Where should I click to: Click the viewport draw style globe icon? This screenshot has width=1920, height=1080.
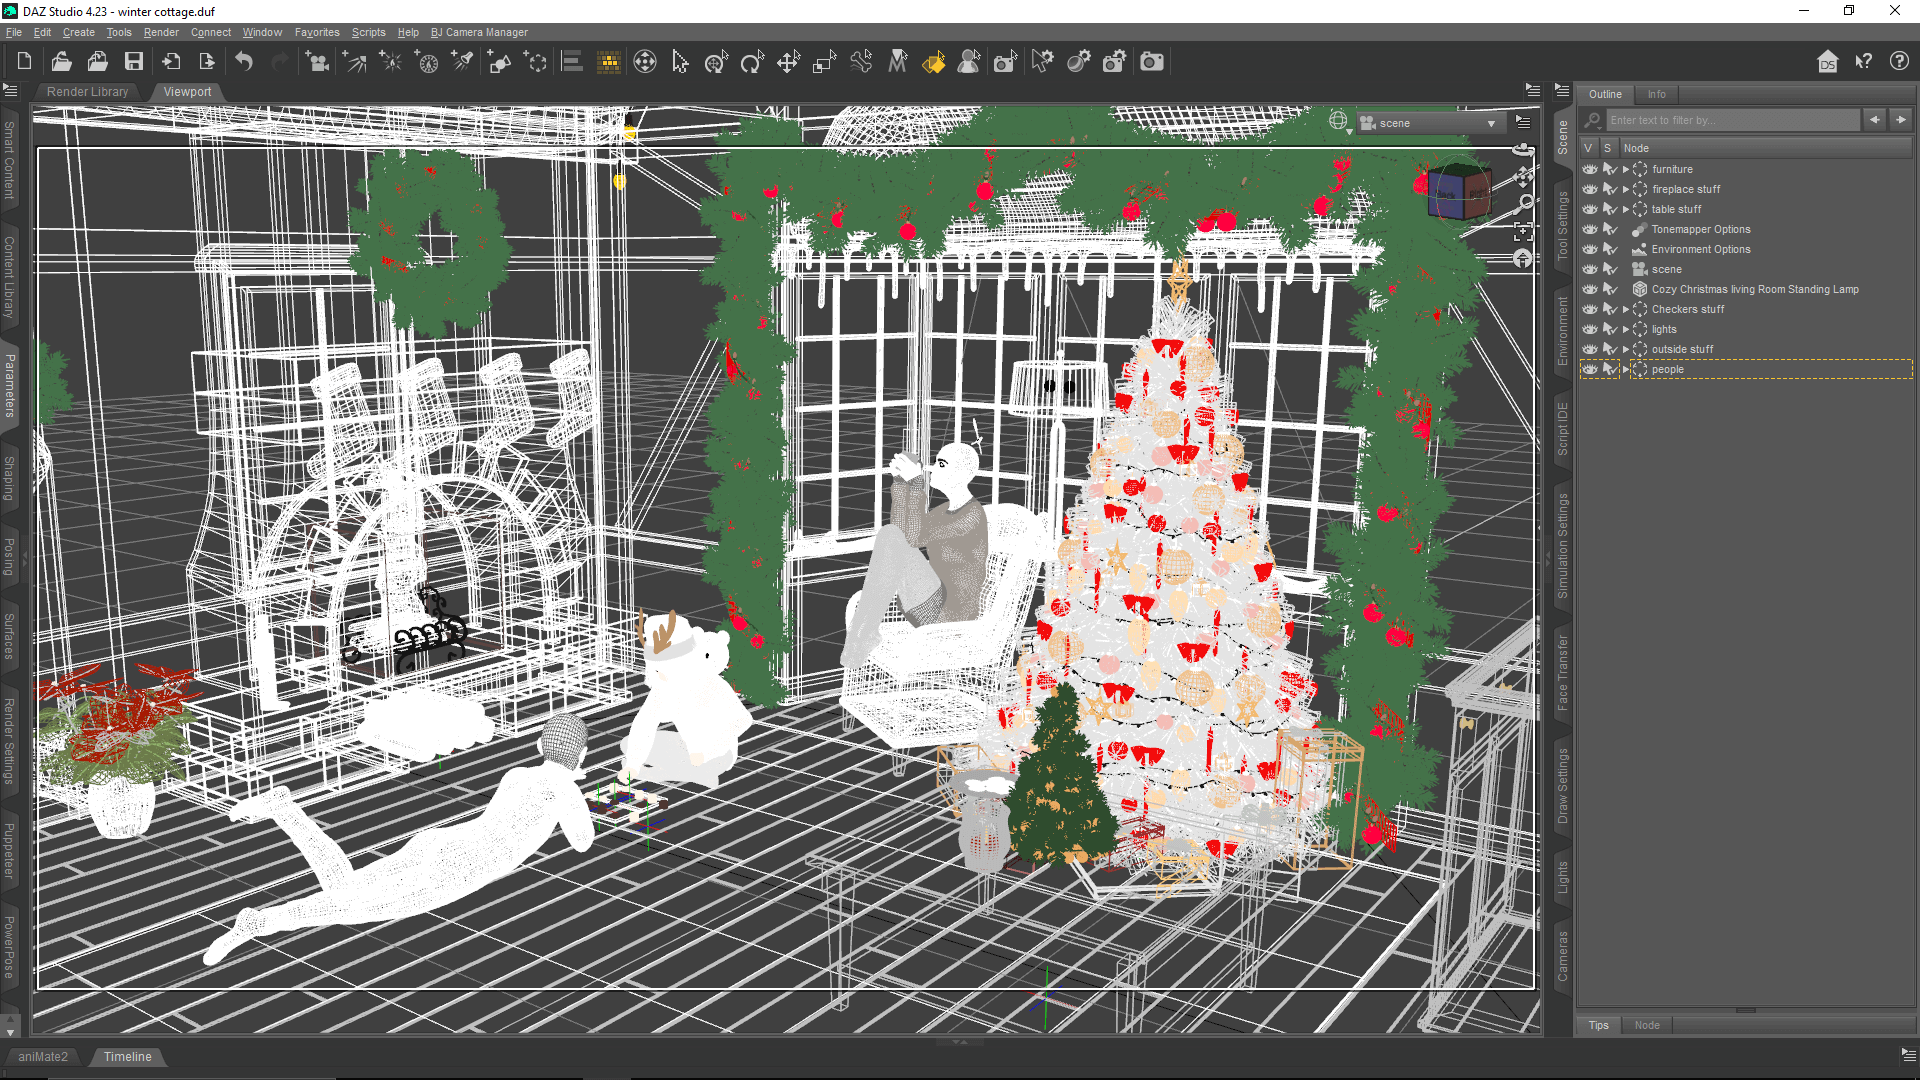[x=1339, y=122]
